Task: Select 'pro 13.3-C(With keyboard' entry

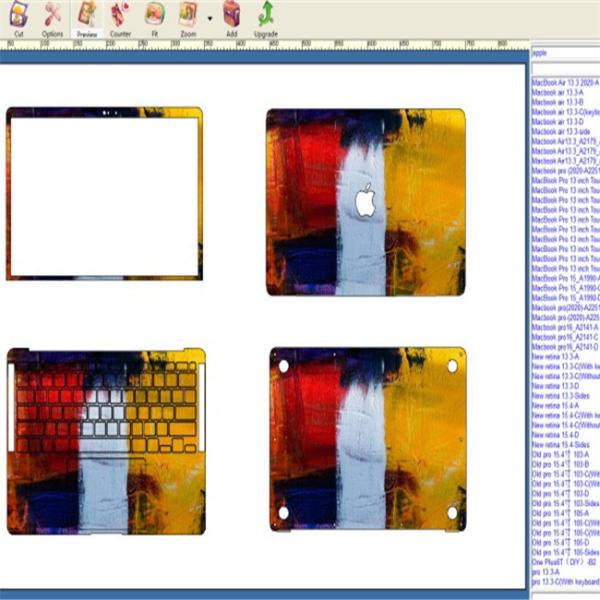Action: point(565,582)
